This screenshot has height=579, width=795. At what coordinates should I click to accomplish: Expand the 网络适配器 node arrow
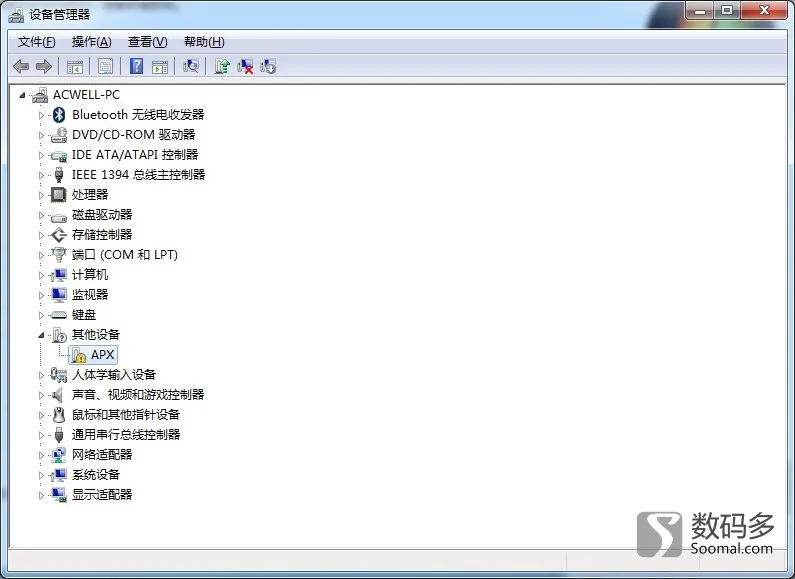click(41, 455)
